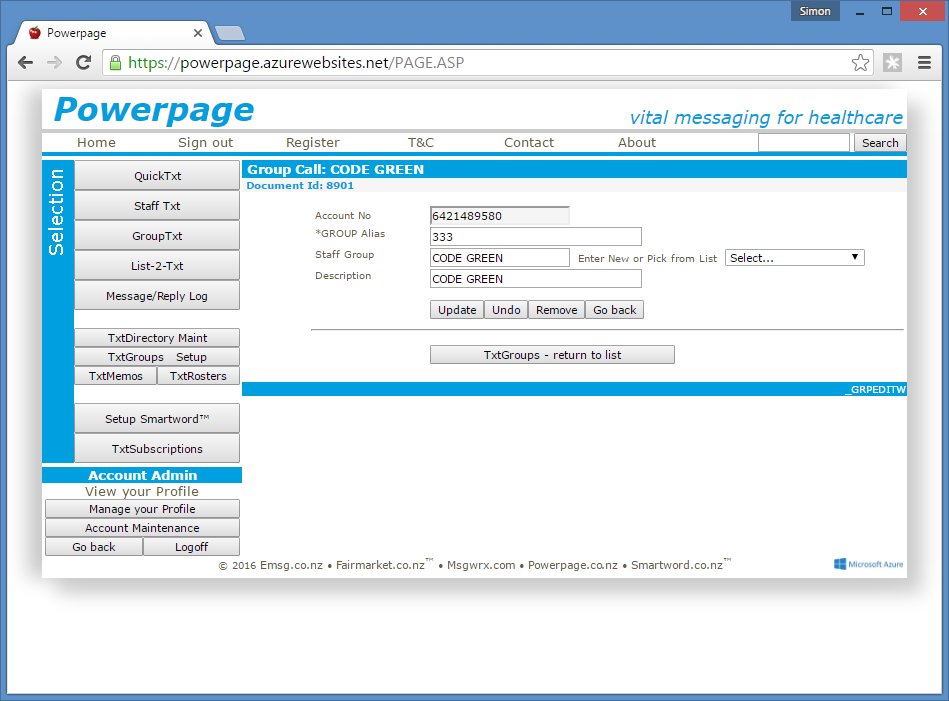Click the Logoff button
The height and width of the screenshot is (701, 949).
(x=191, y=547)
